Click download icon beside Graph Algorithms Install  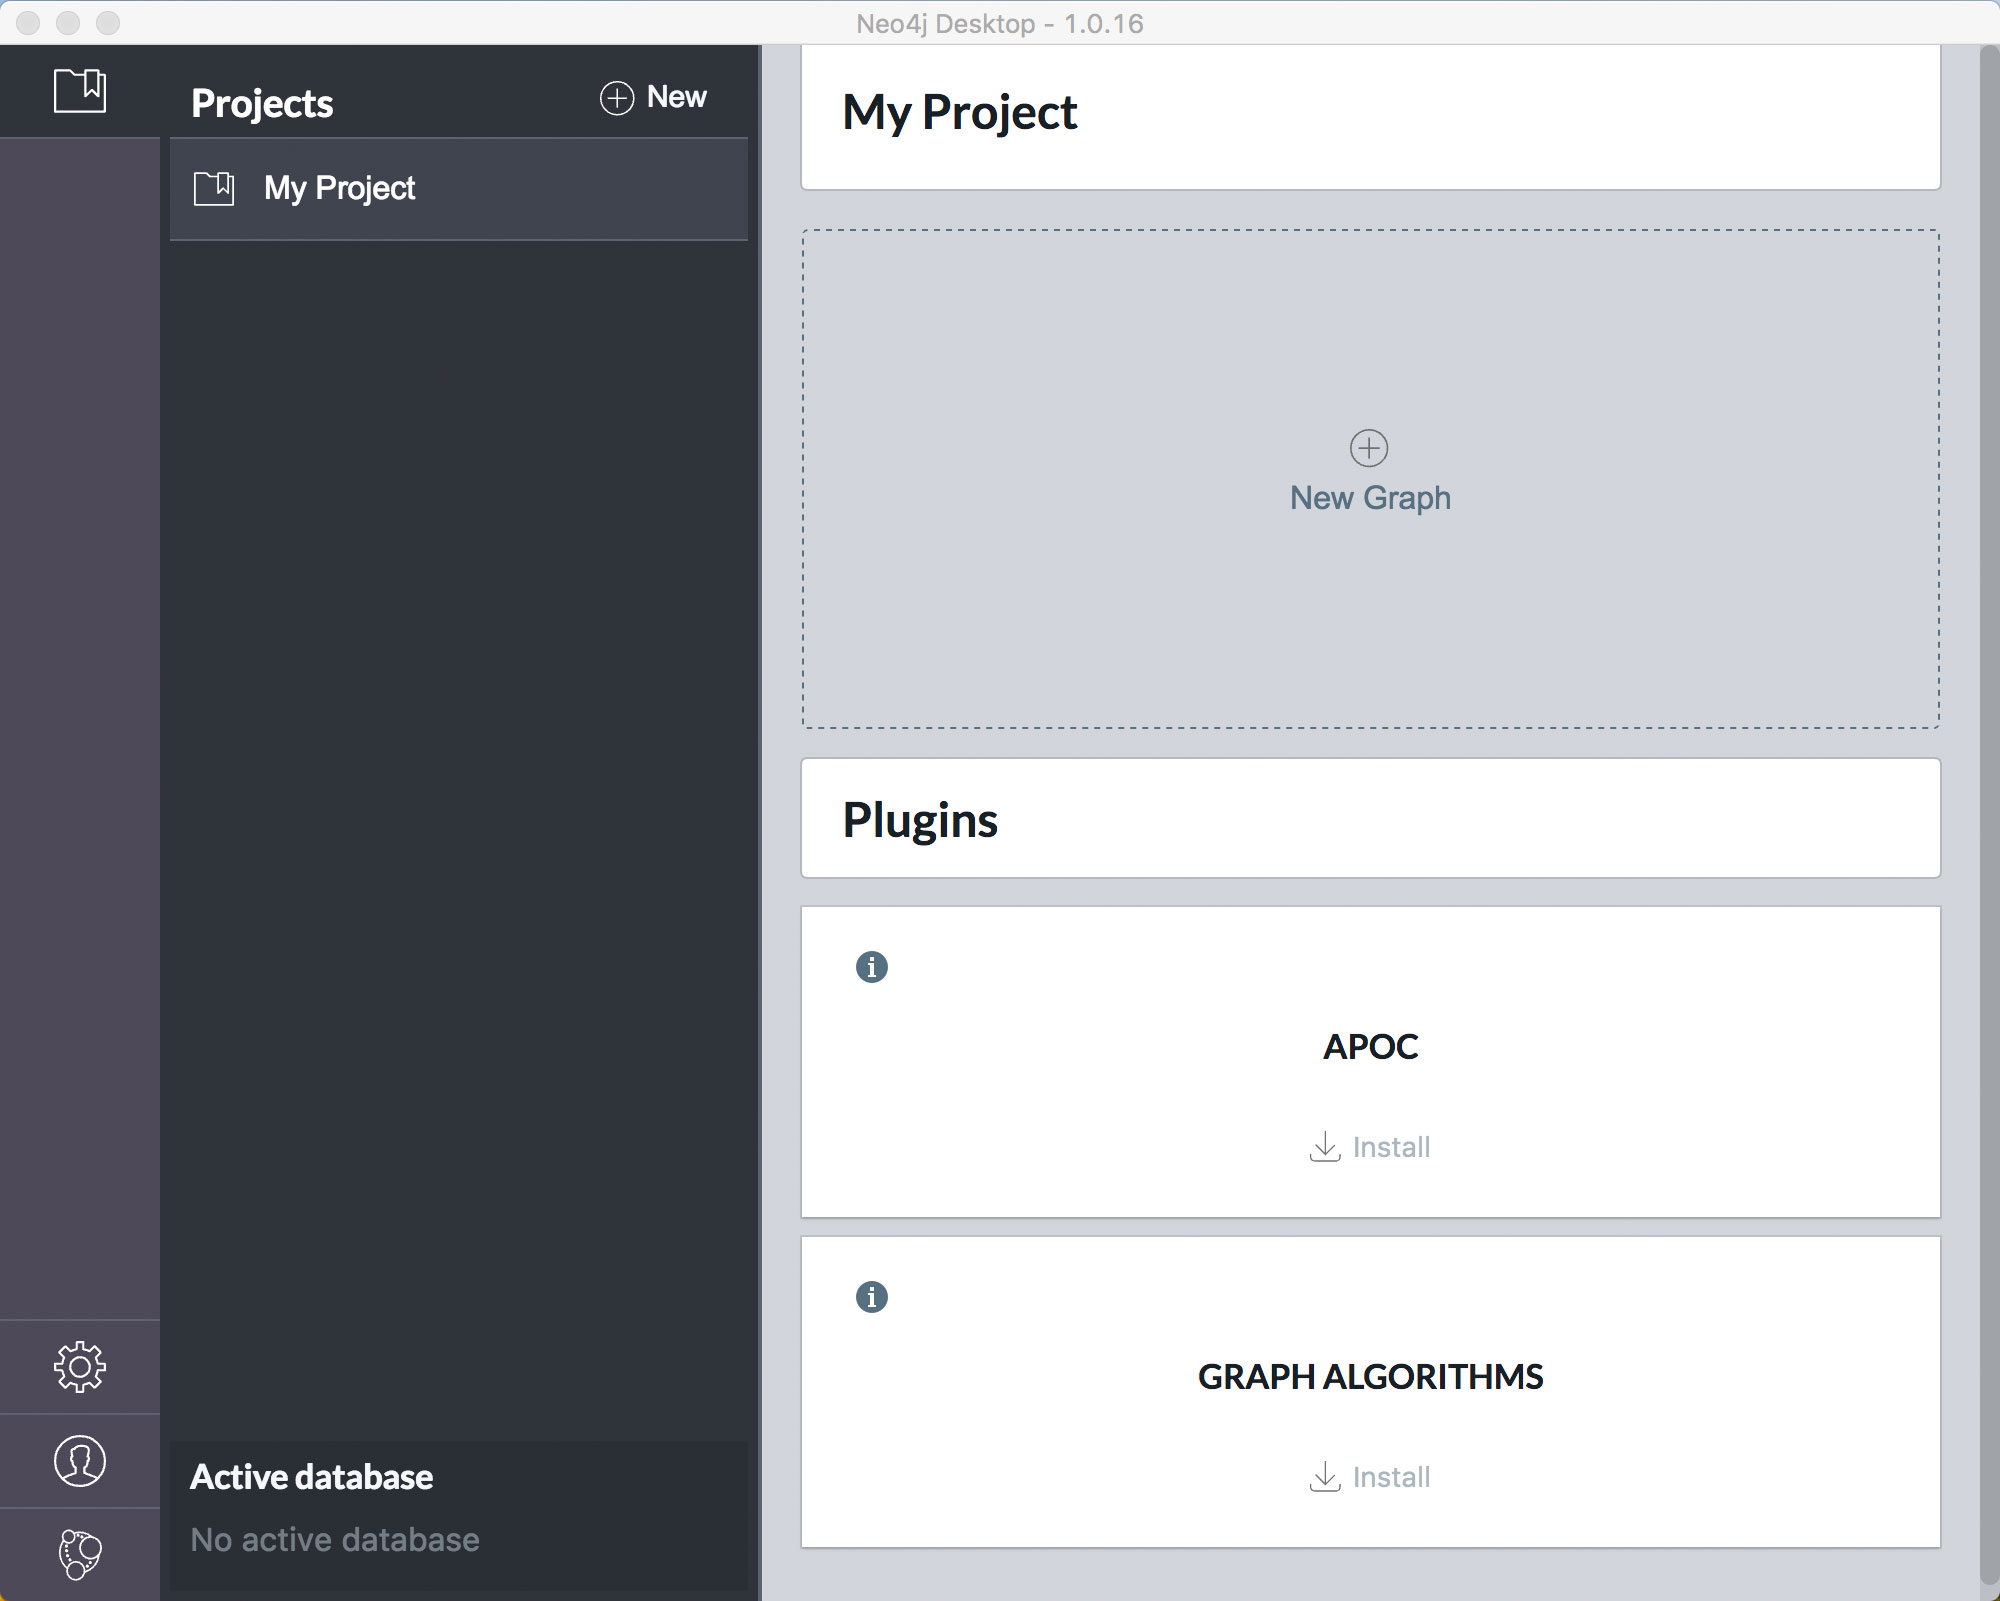coord(1325,1476)
